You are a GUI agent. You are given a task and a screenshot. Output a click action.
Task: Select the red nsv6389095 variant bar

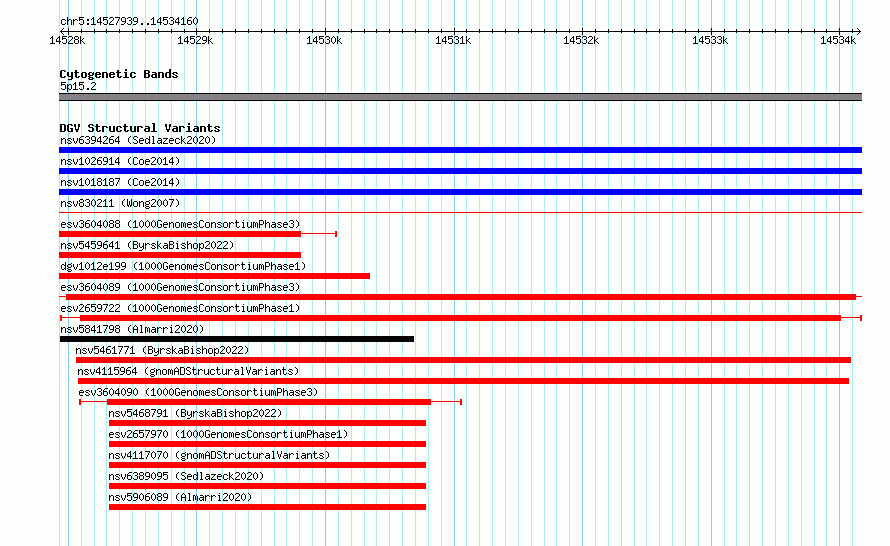(267, 486)
